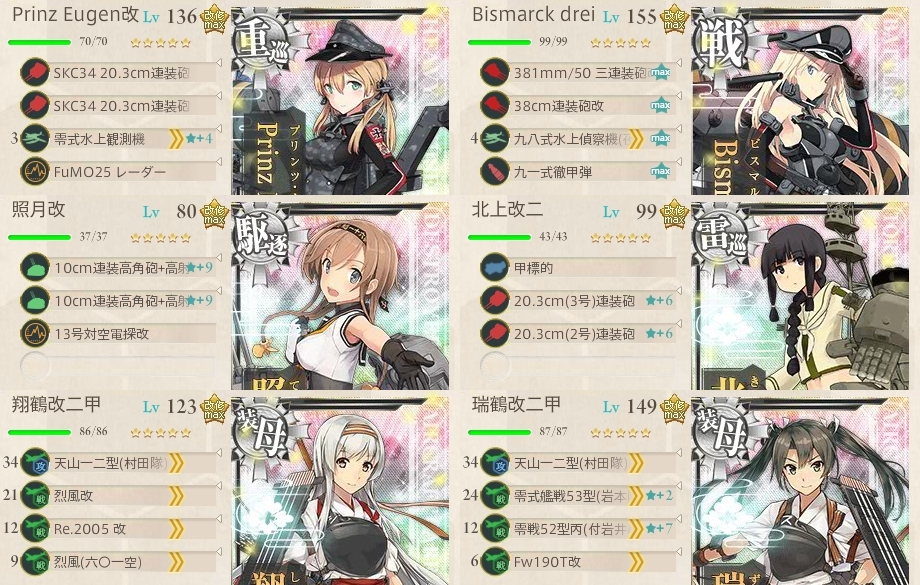Viewport: 920px width, 585px height.
Task: Click the radar icon next to FuMO25 レーダー
Action: [35, 172]
